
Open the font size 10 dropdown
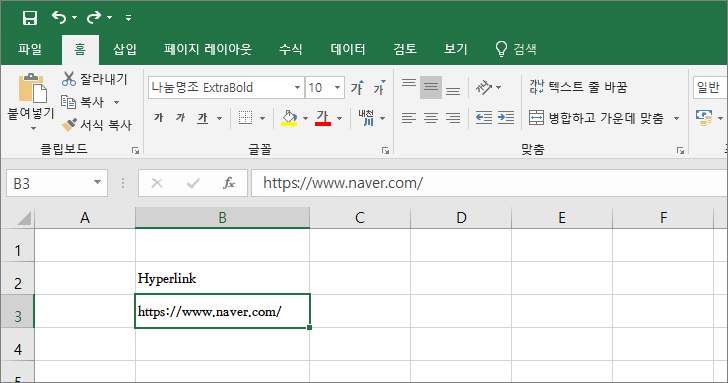point(338,88)
